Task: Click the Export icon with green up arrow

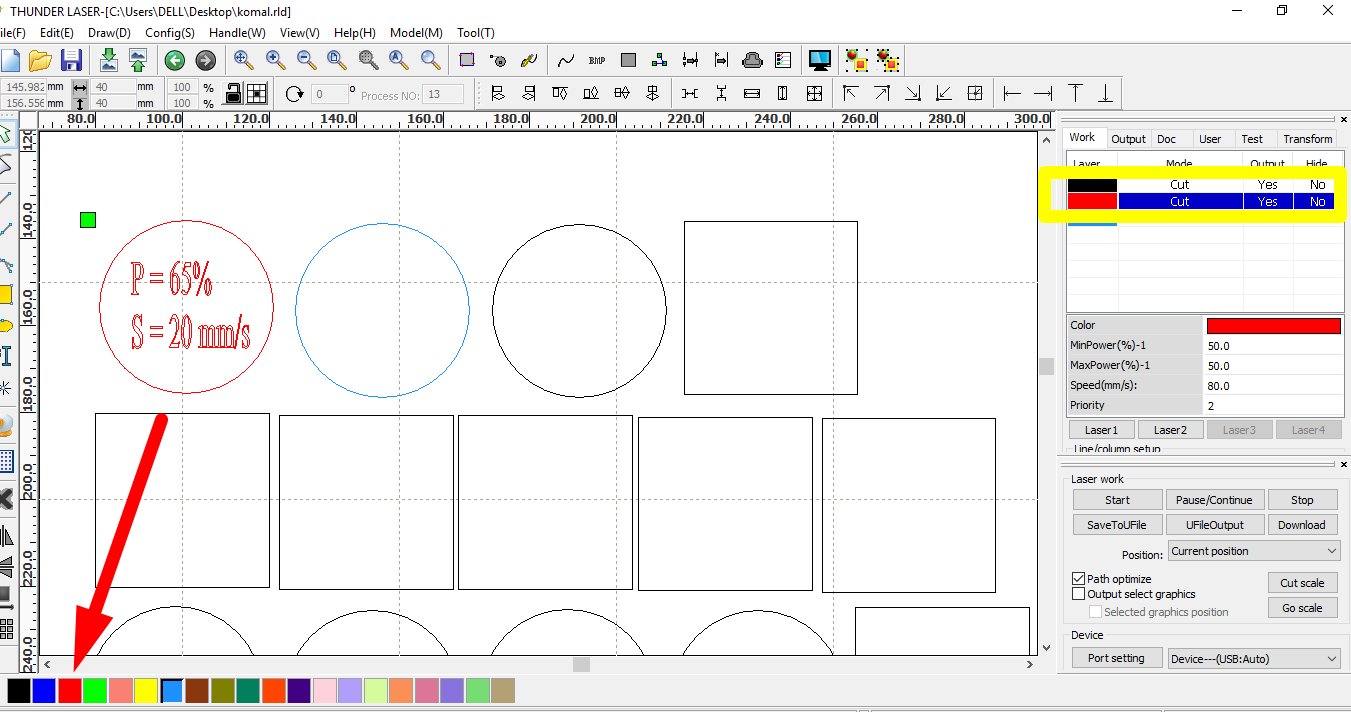Action: (138, 60)
